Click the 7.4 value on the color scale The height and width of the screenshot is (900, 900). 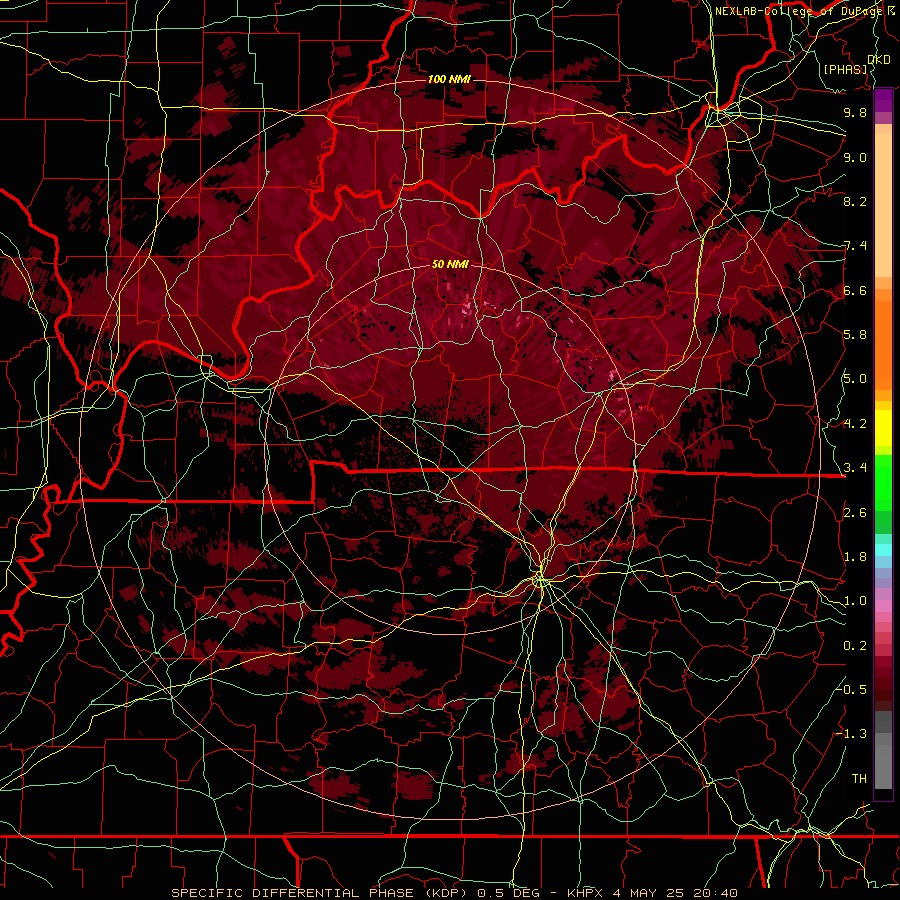coord(855,246)
